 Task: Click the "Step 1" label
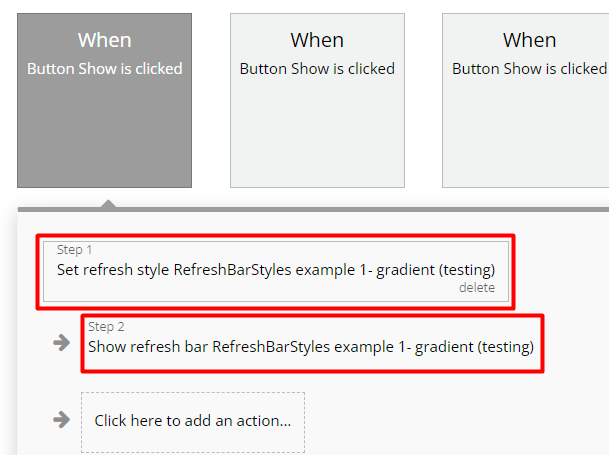click(75, 250)
